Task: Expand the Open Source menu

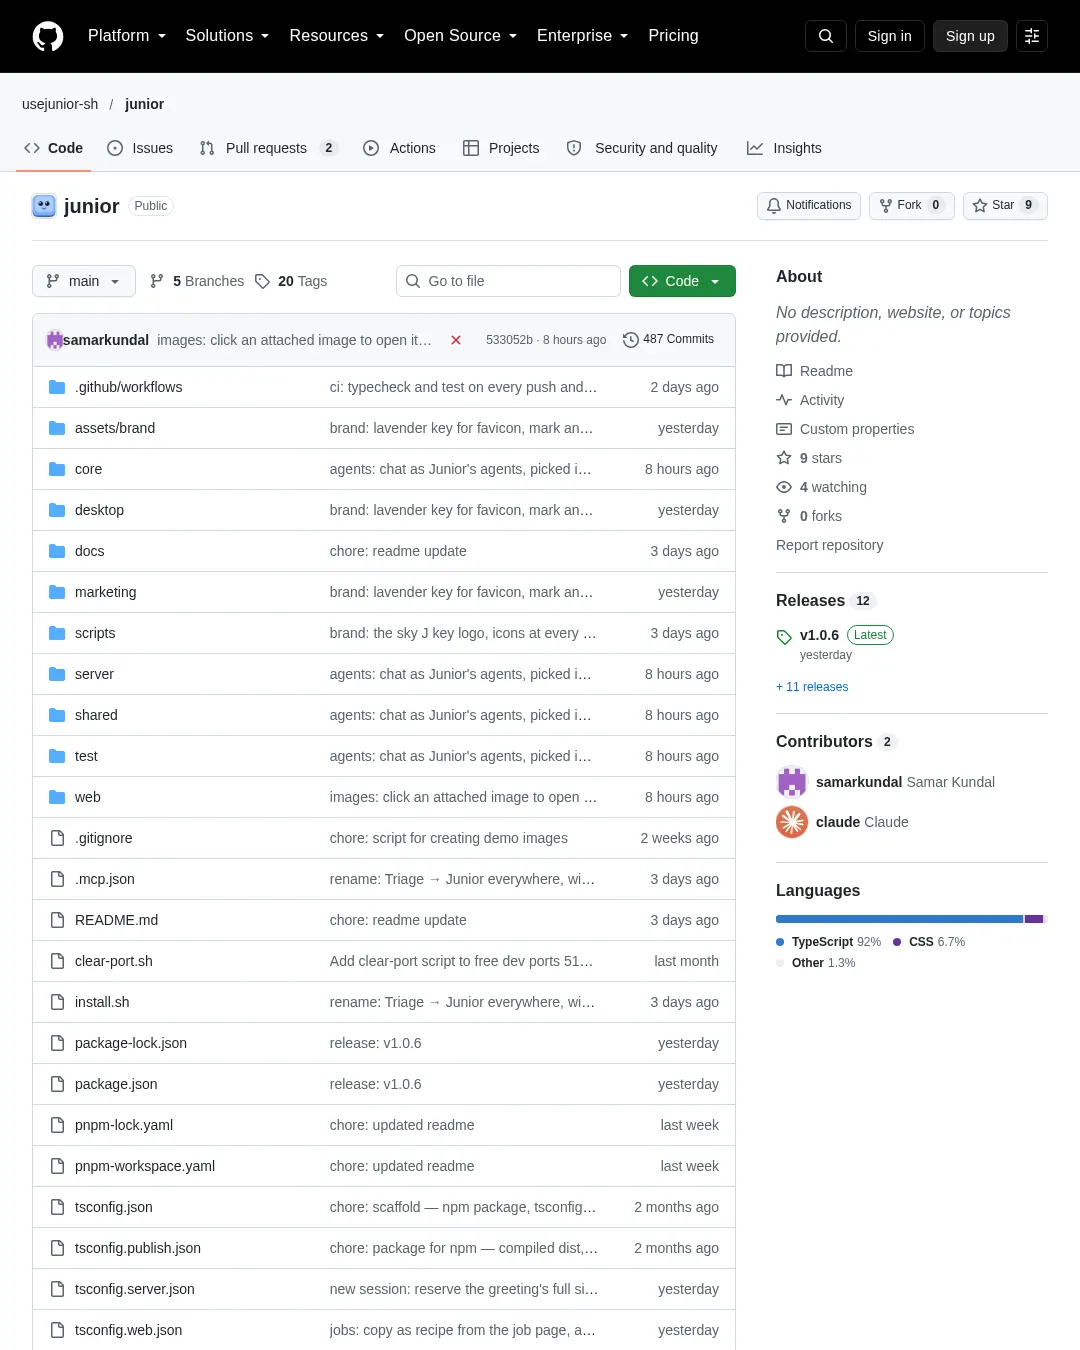Action: click(x=460, y=36)
